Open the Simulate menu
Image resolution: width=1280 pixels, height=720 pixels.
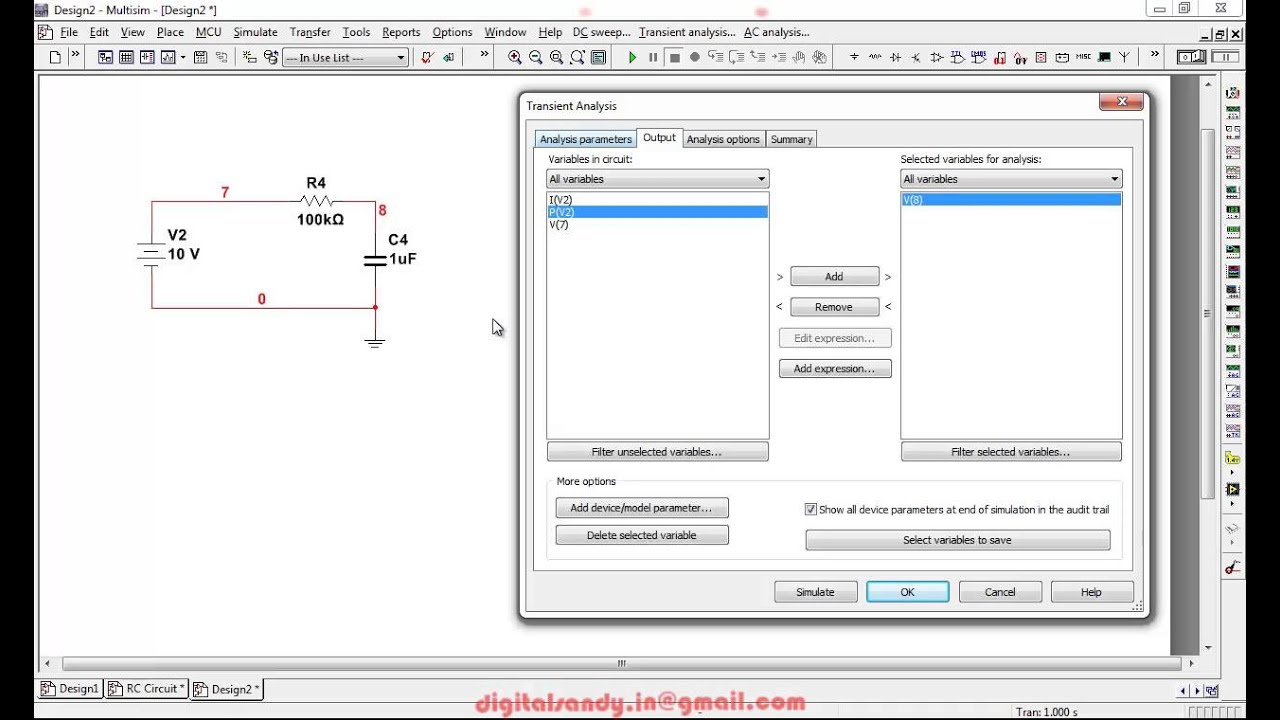point(255,32)
